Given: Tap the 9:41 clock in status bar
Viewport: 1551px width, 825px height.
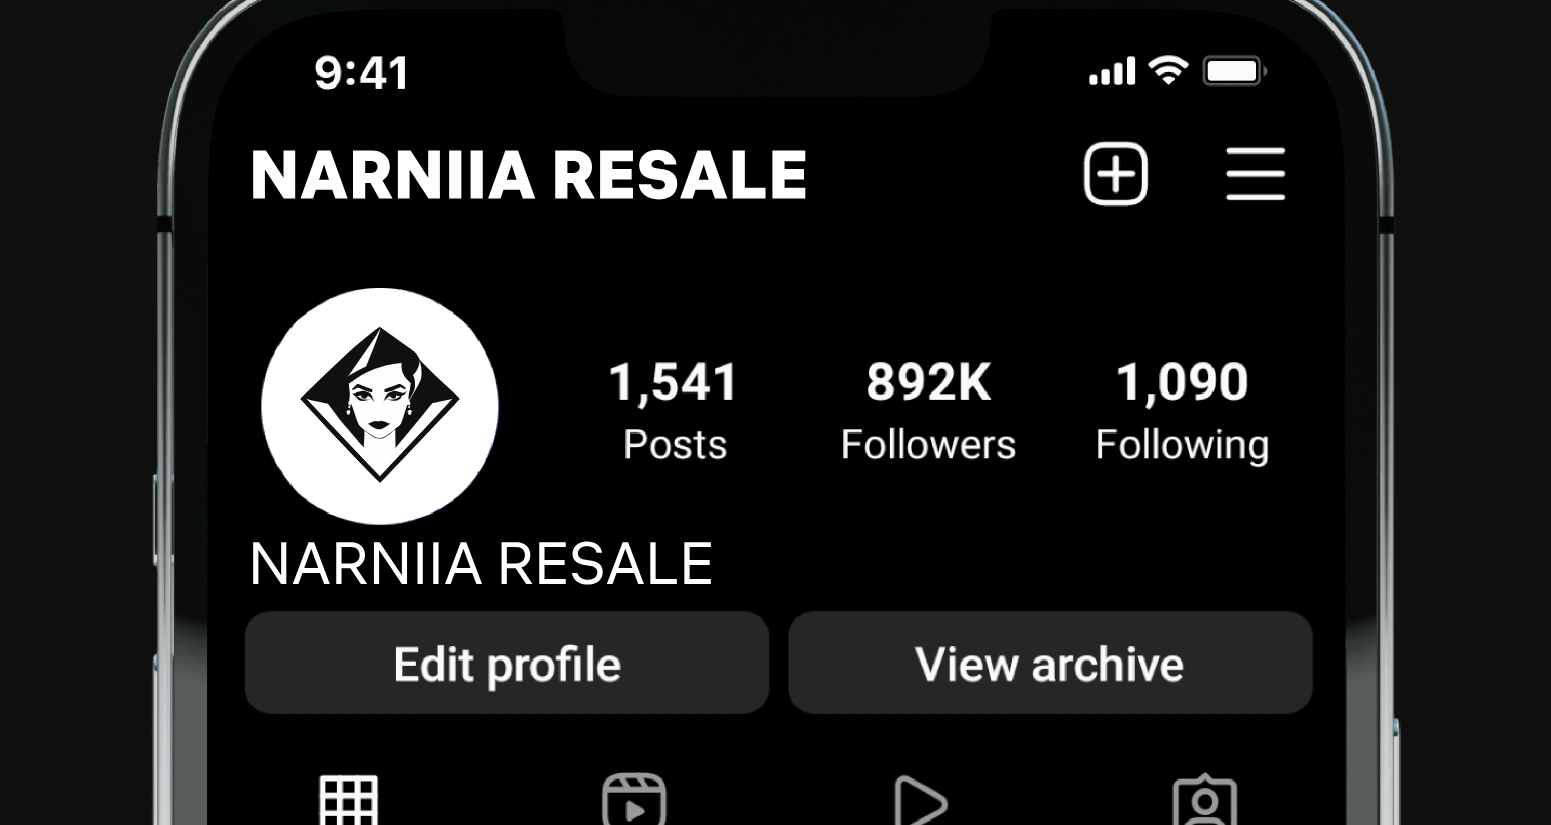Looking at the screenshot, I should click(362, 73).
